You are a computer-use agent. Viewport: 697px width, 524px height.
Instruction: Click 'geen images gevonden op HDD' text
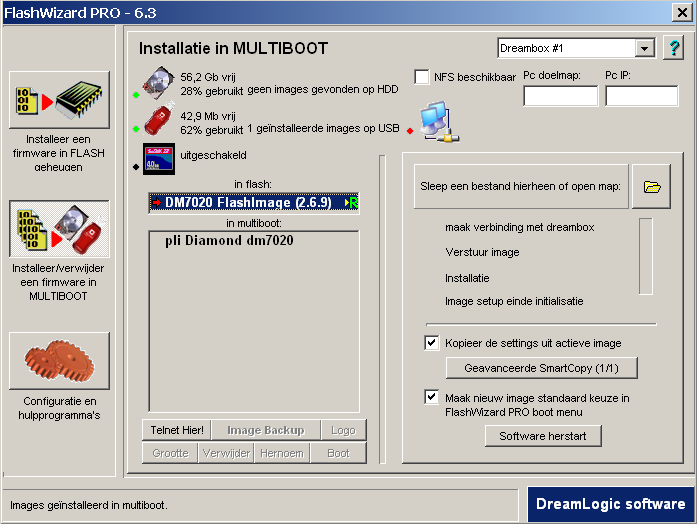pos(323,89)
